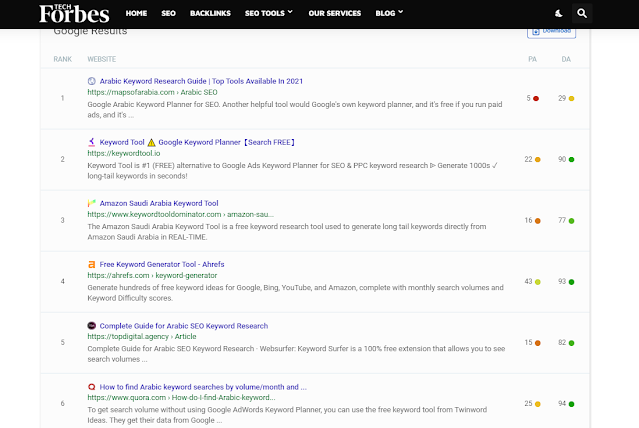
Task: Click the Ahrefs orange favicon icon
Action: [x=92, y=264]
